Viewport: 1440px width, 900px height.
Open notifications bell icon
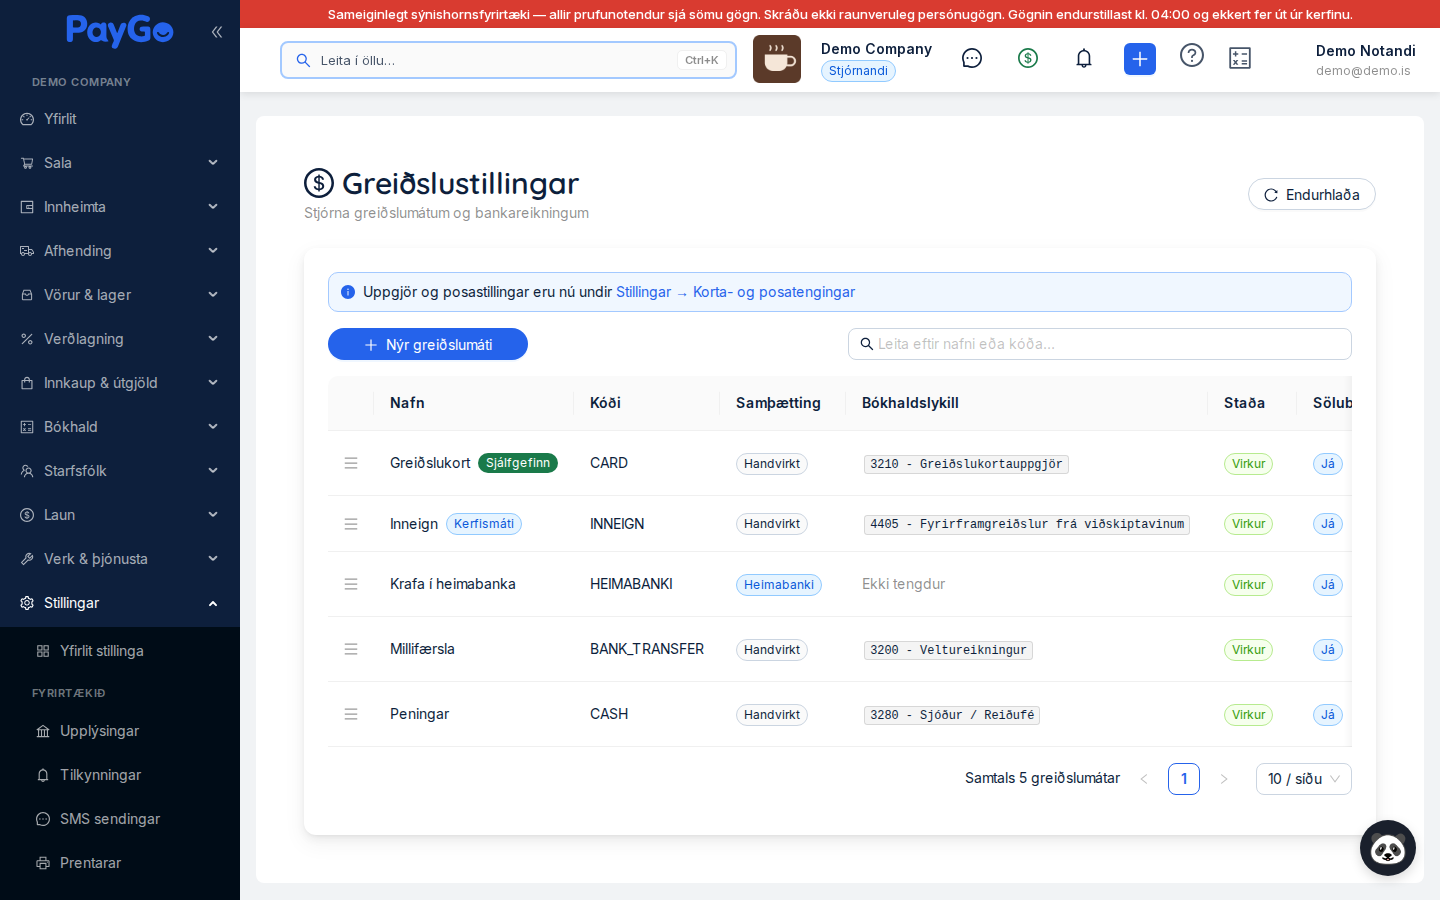(1084, 58)
